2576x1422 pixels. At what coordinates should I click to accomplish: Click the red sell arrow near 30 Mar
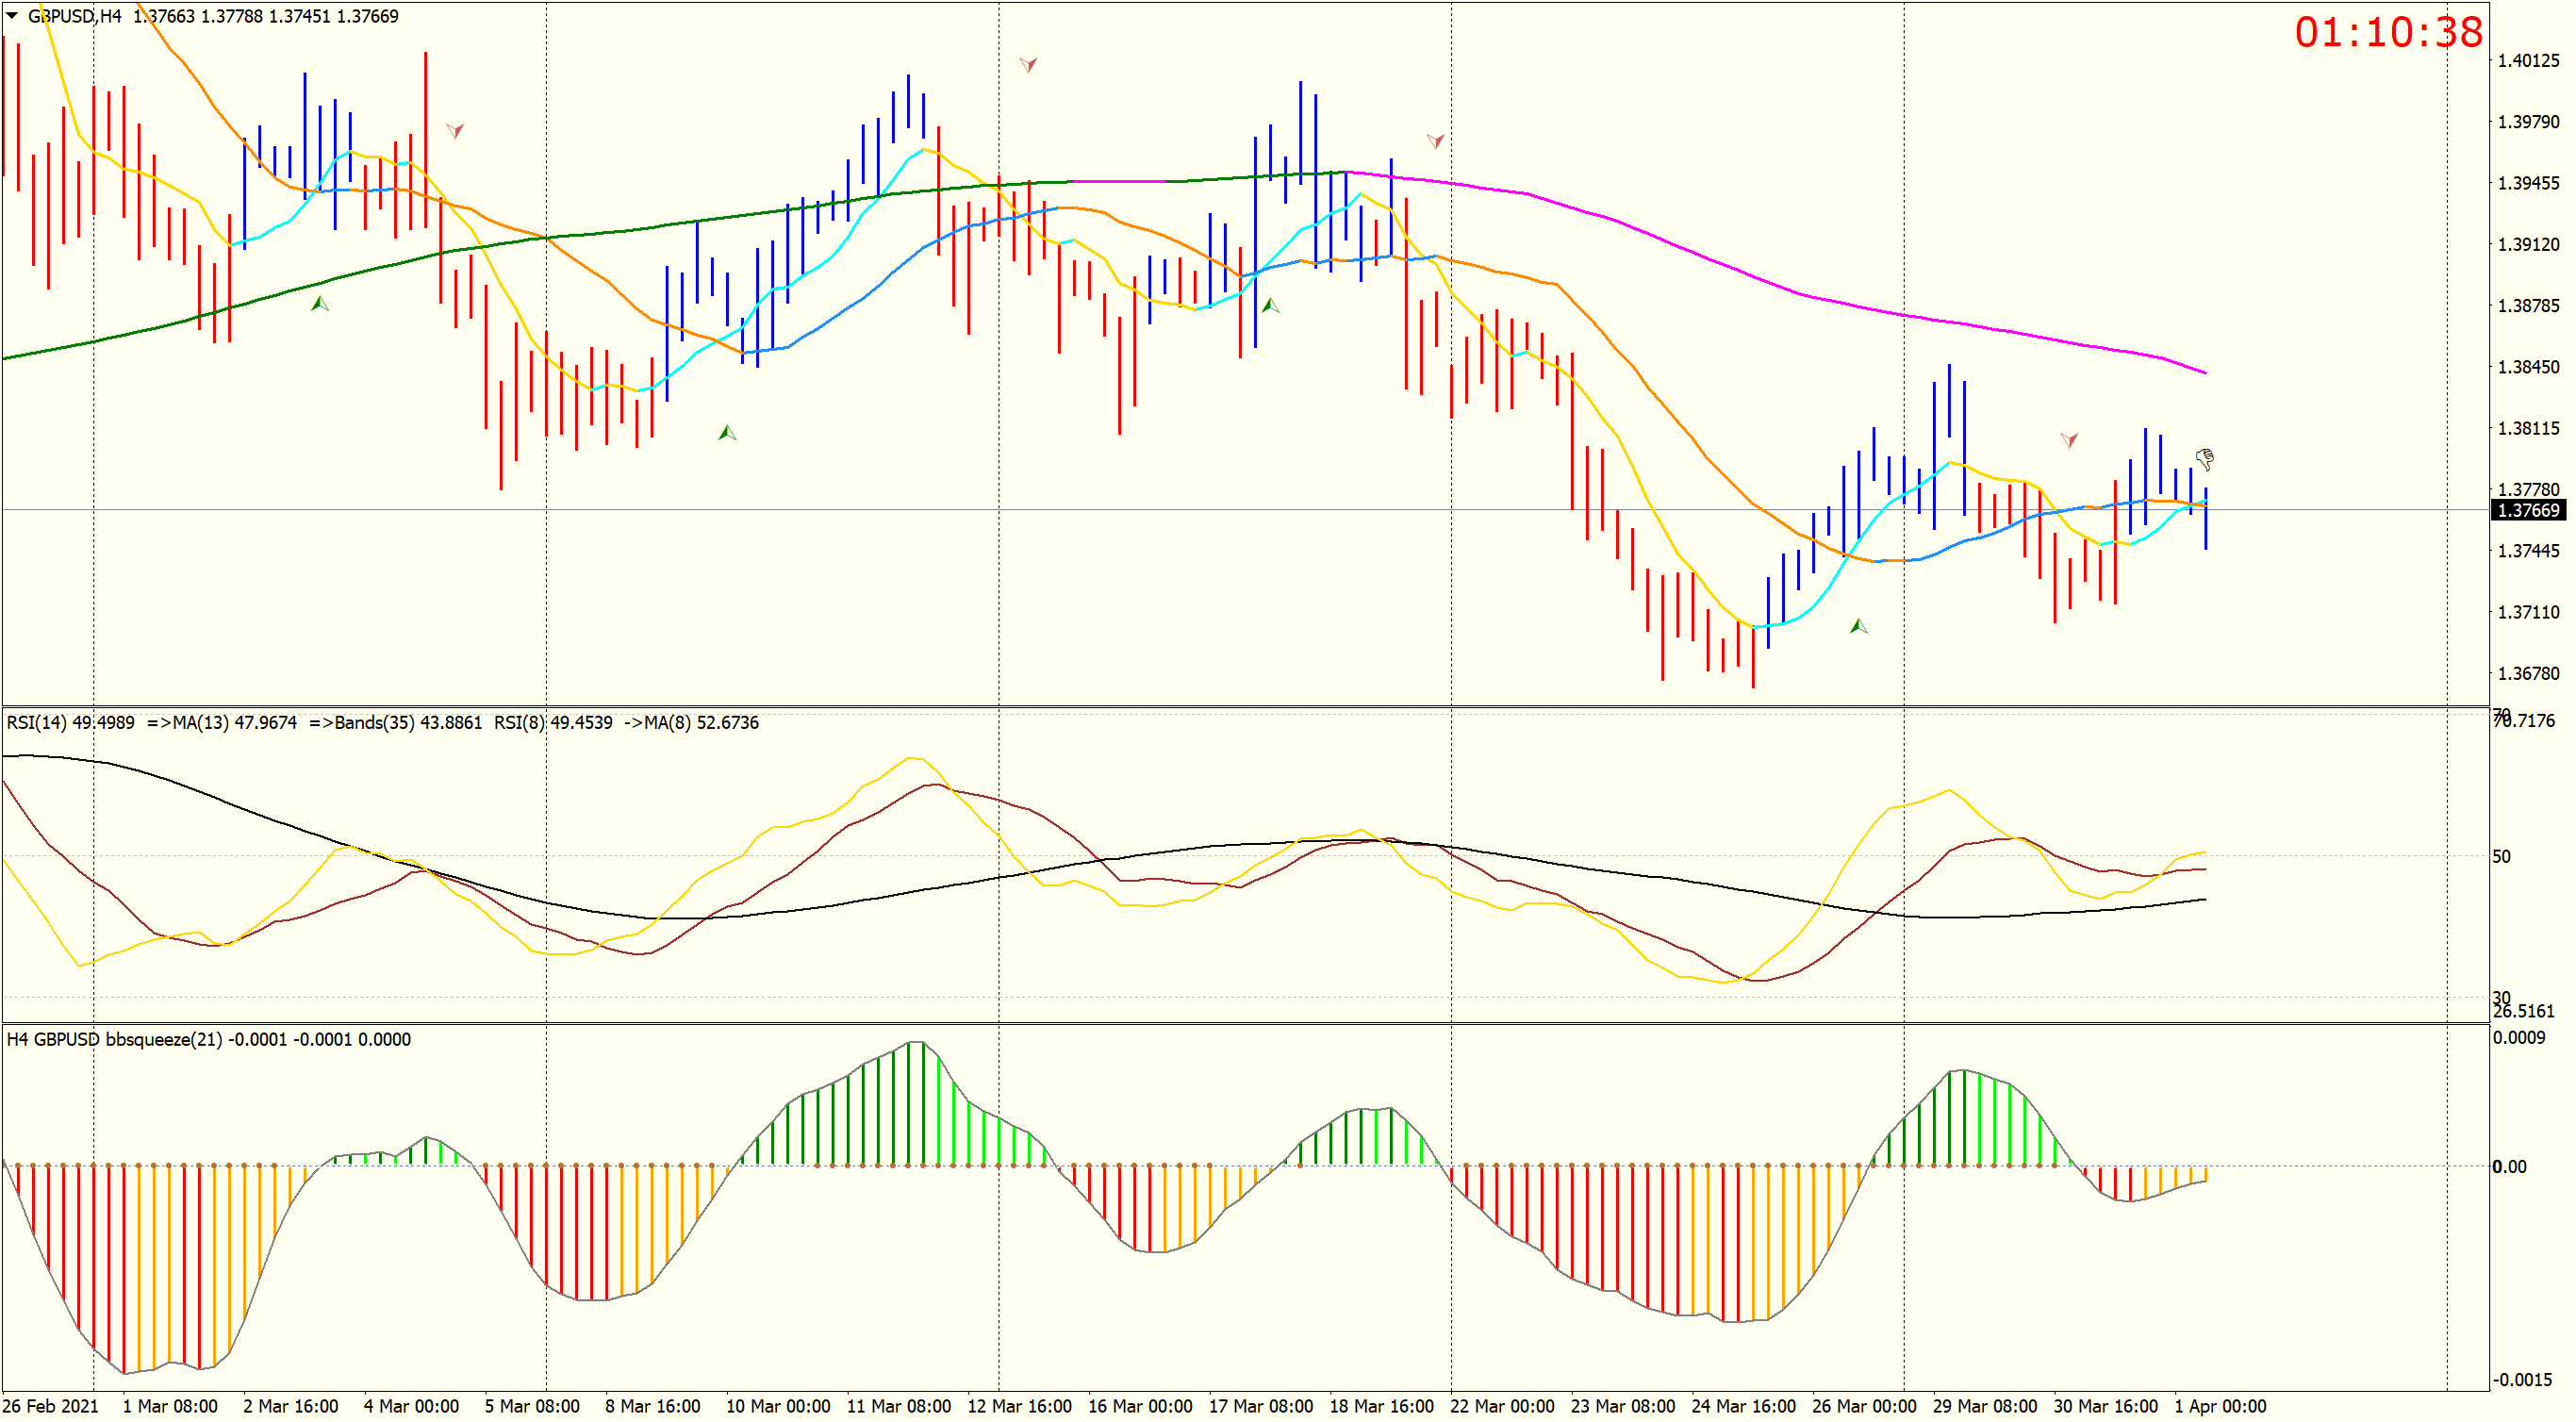click(x=2069, y=440)
